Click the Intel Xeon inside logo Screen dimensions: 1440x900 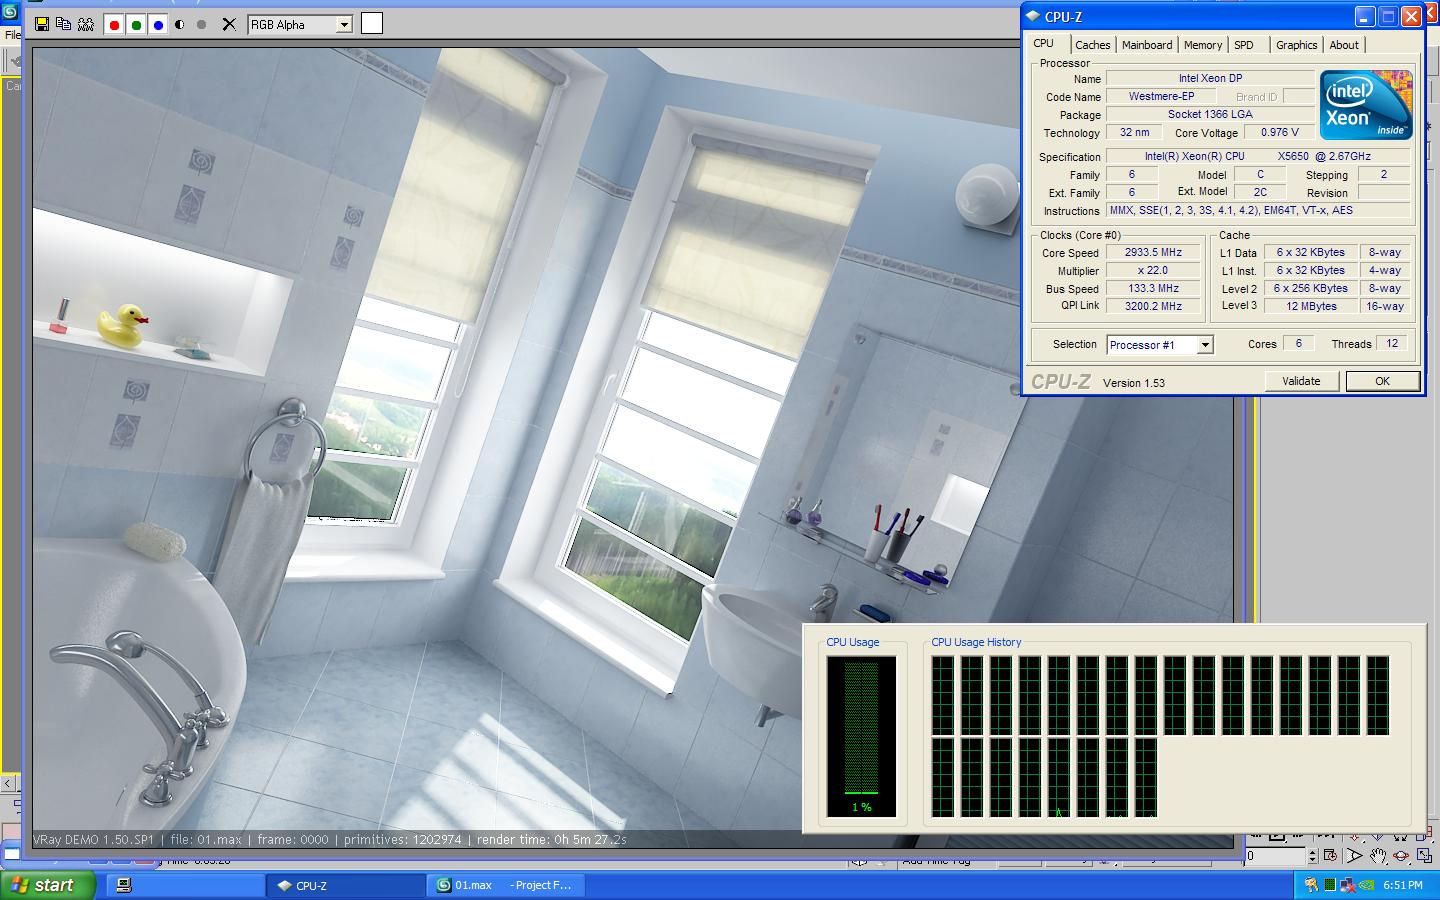1366,104
